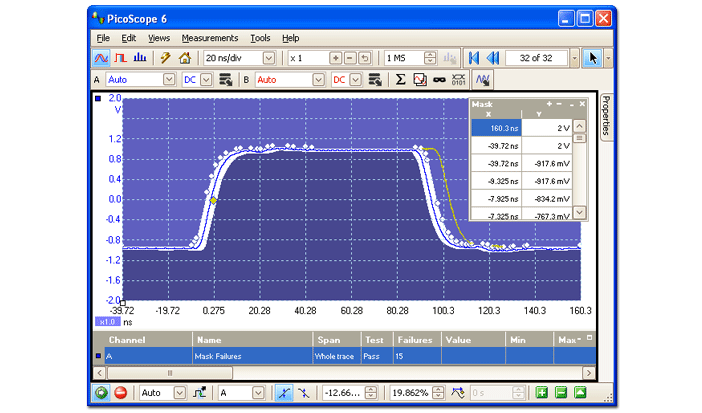
Task: Open the Signal Generator icon
Action: pos(483,80)
